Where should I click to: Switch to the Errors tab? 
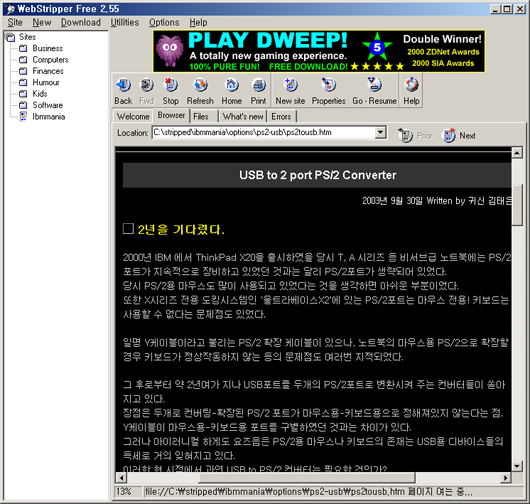click(281, 117)
